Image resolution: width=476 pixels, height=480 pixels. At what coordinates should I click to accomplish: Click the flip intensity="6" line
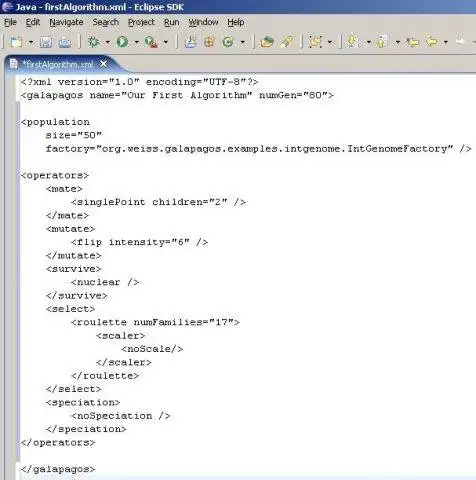140,242
